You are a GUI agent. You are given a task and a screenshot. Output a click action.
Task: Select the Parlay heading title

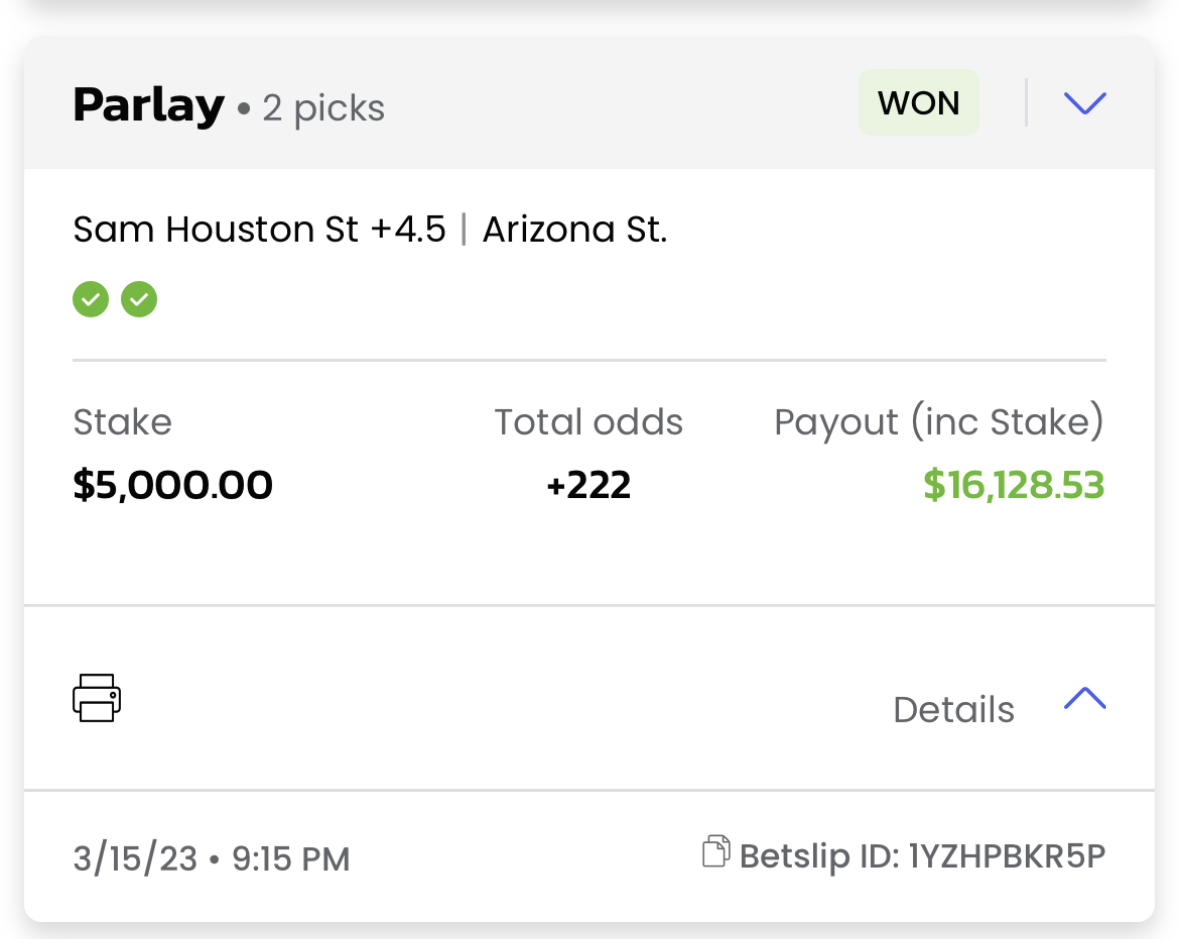point(149,105)
